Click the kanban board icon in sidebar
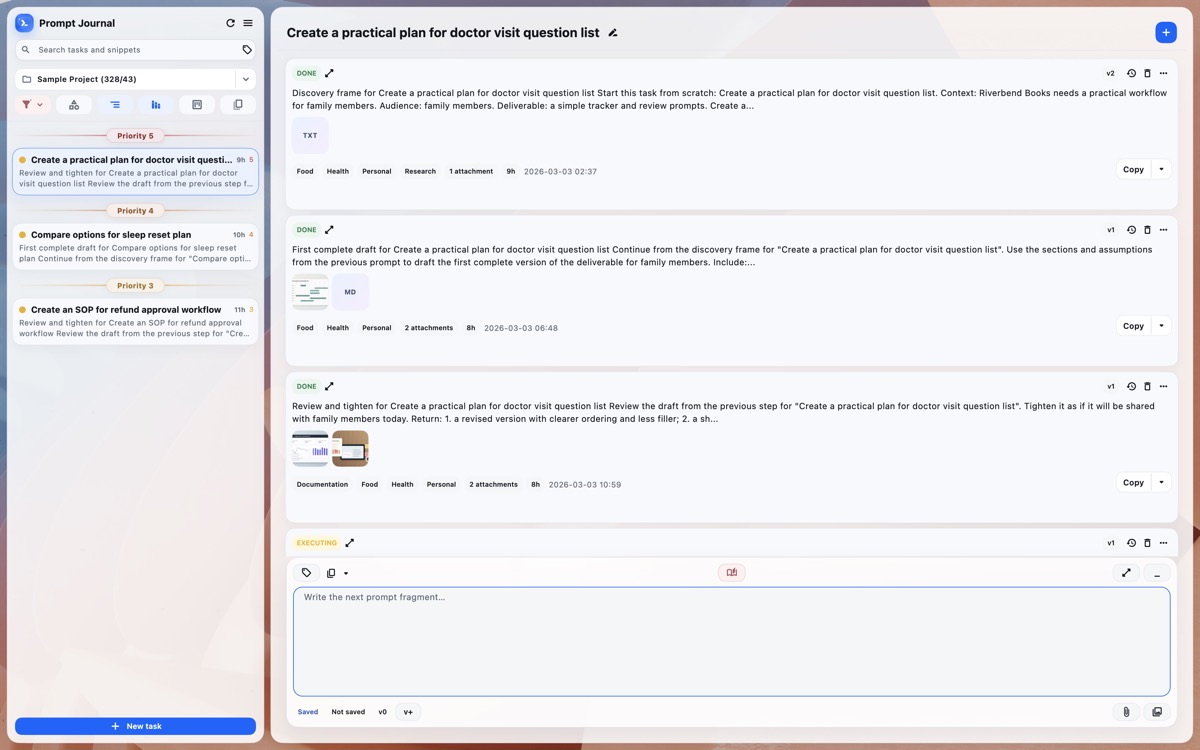Screen dimensions: 1200x750 [x=197, y=105]
